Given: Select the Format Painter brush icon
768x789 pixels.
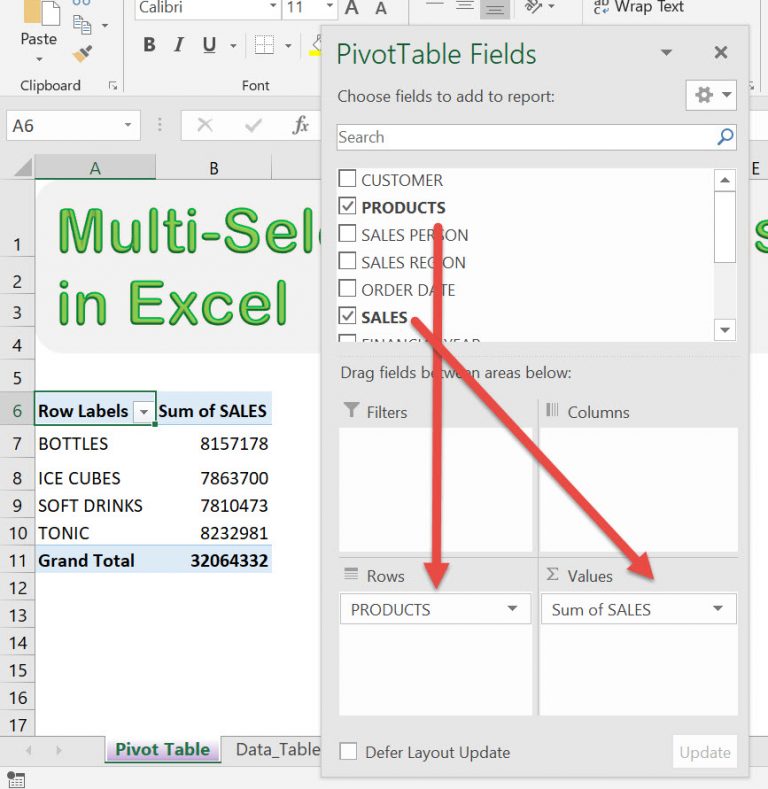Looking at the screenshot, I should tap(83, 53).
